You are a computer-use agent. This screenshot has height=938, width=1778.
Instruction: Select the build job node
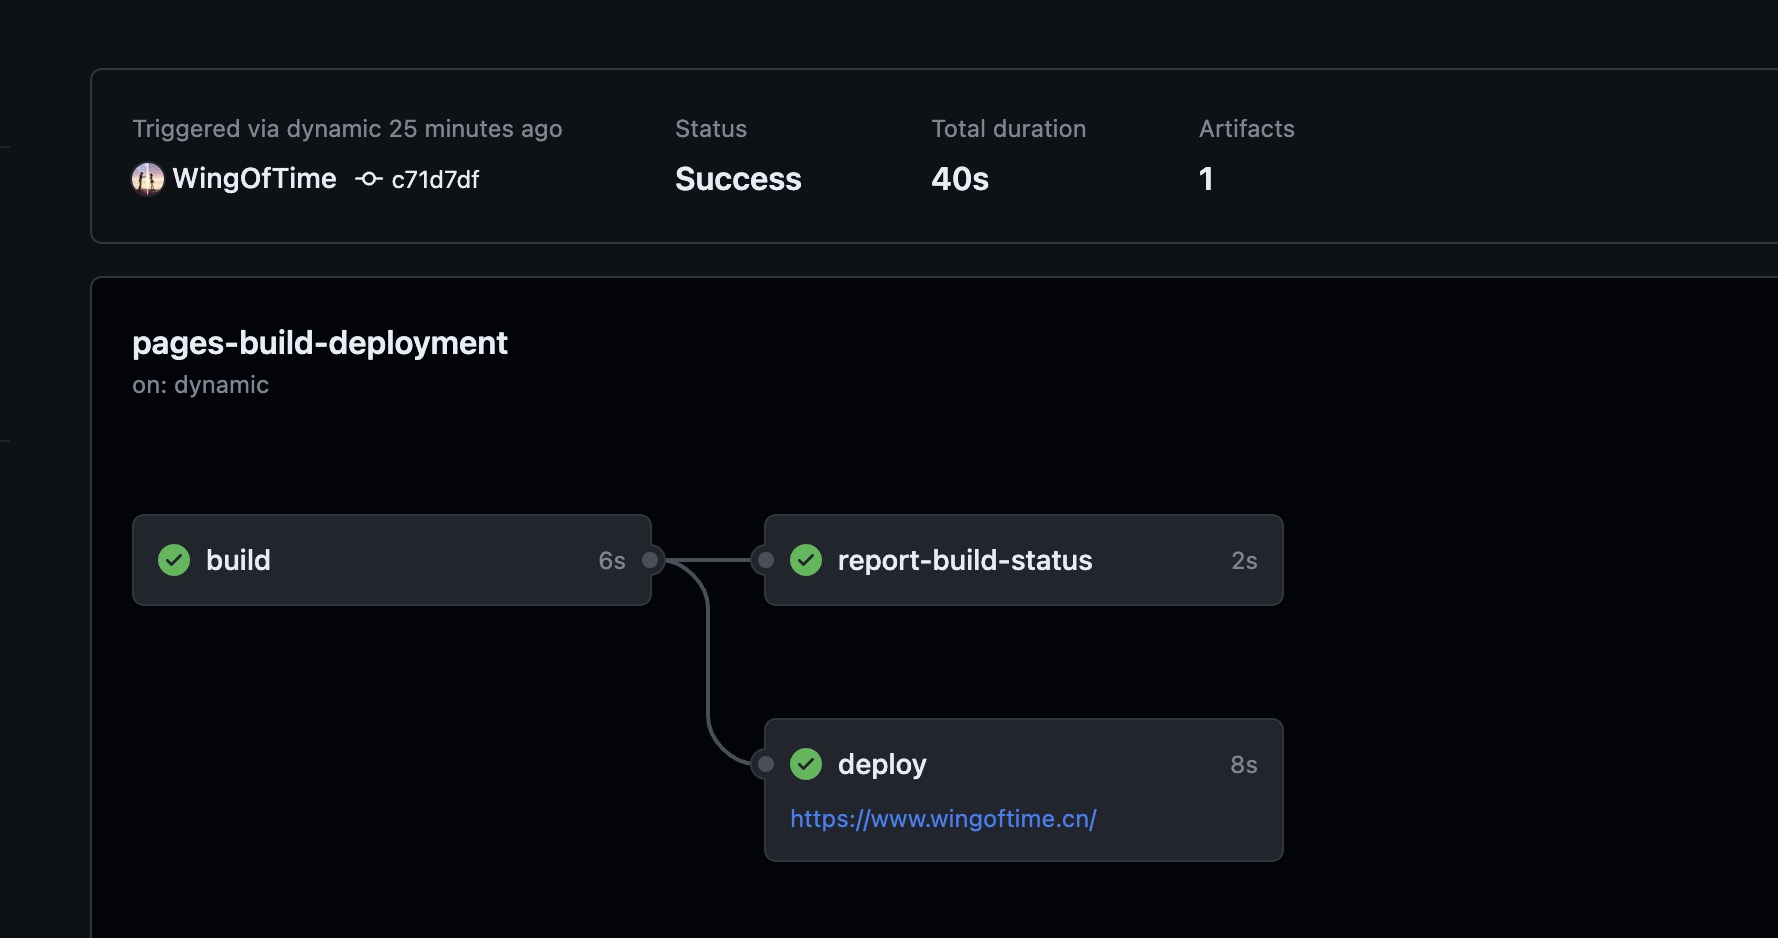coord(390,560)
